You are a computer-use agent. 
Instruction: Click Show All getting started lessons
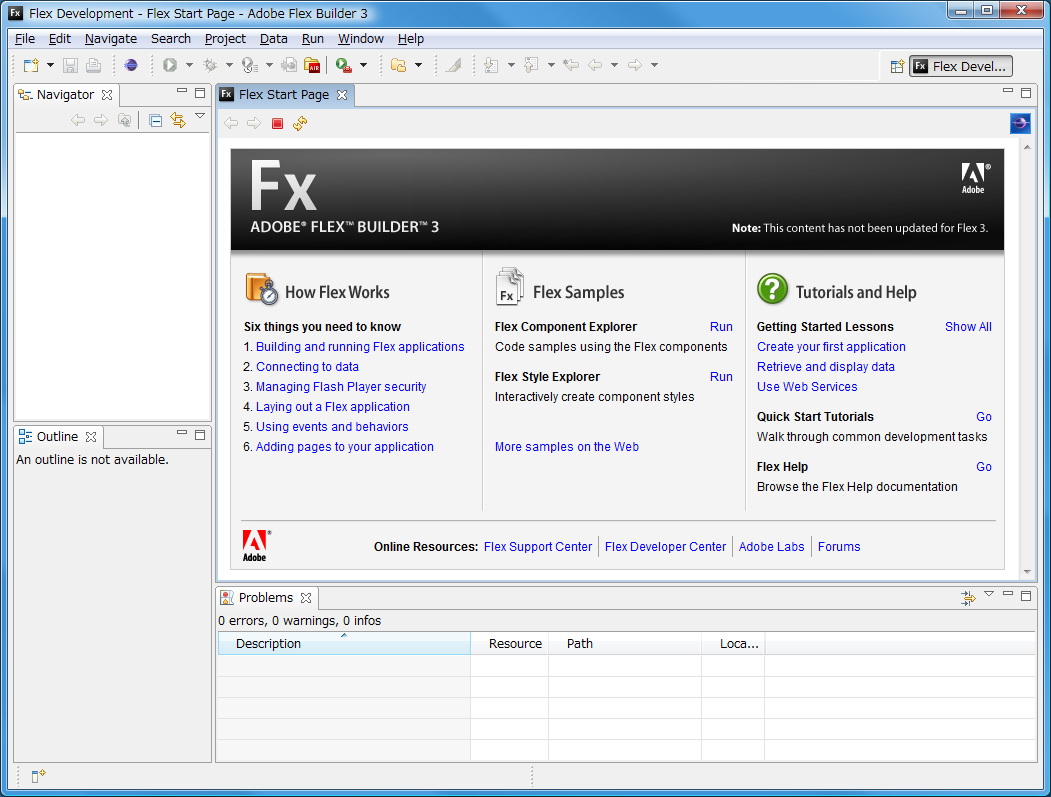point(968,327)
